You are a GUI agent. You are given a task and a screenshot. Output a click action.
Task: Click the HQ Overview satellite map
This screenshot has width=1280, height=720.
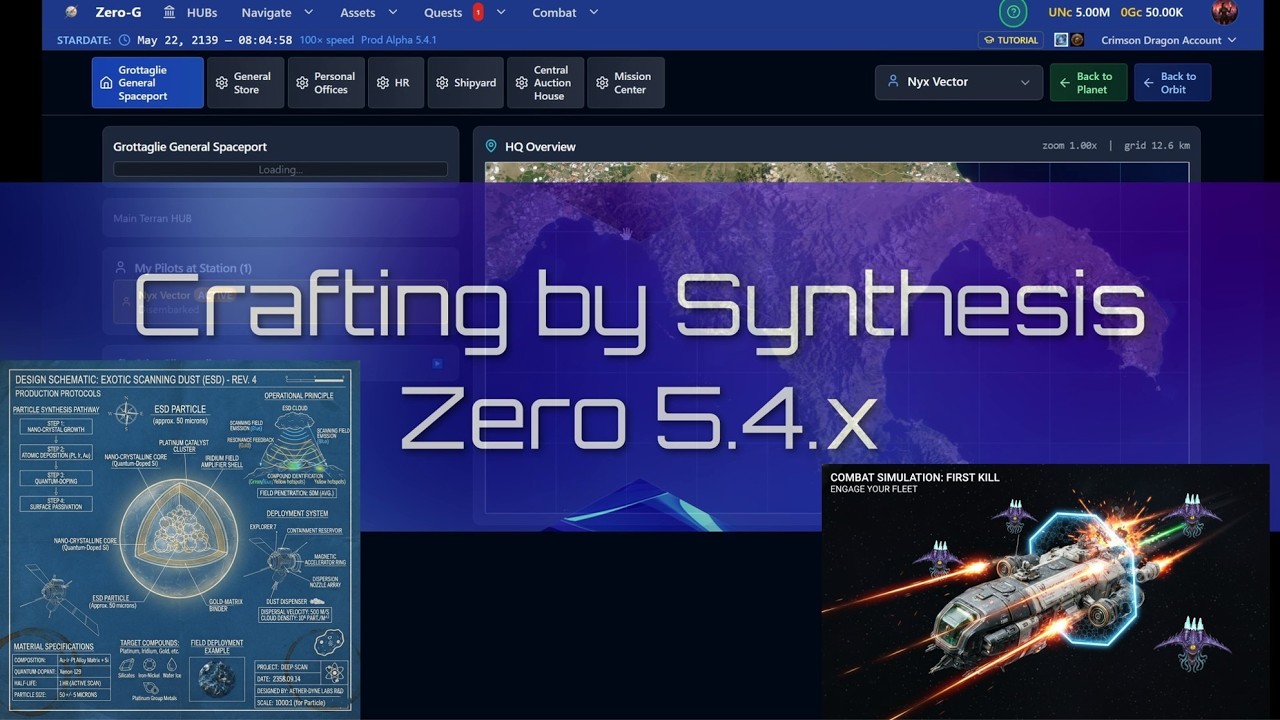point(837,338)
